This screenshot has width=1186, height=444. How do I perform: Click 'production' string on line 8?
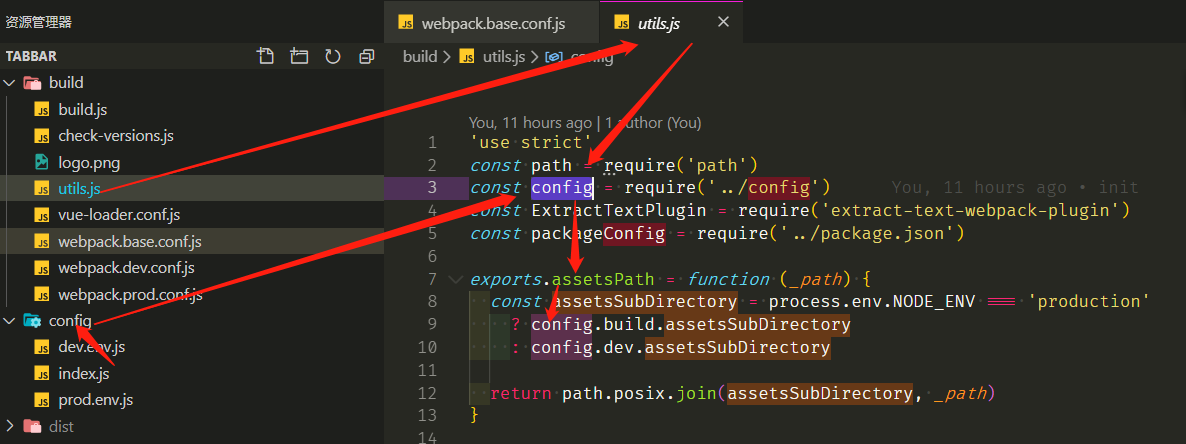(1090, 302)
